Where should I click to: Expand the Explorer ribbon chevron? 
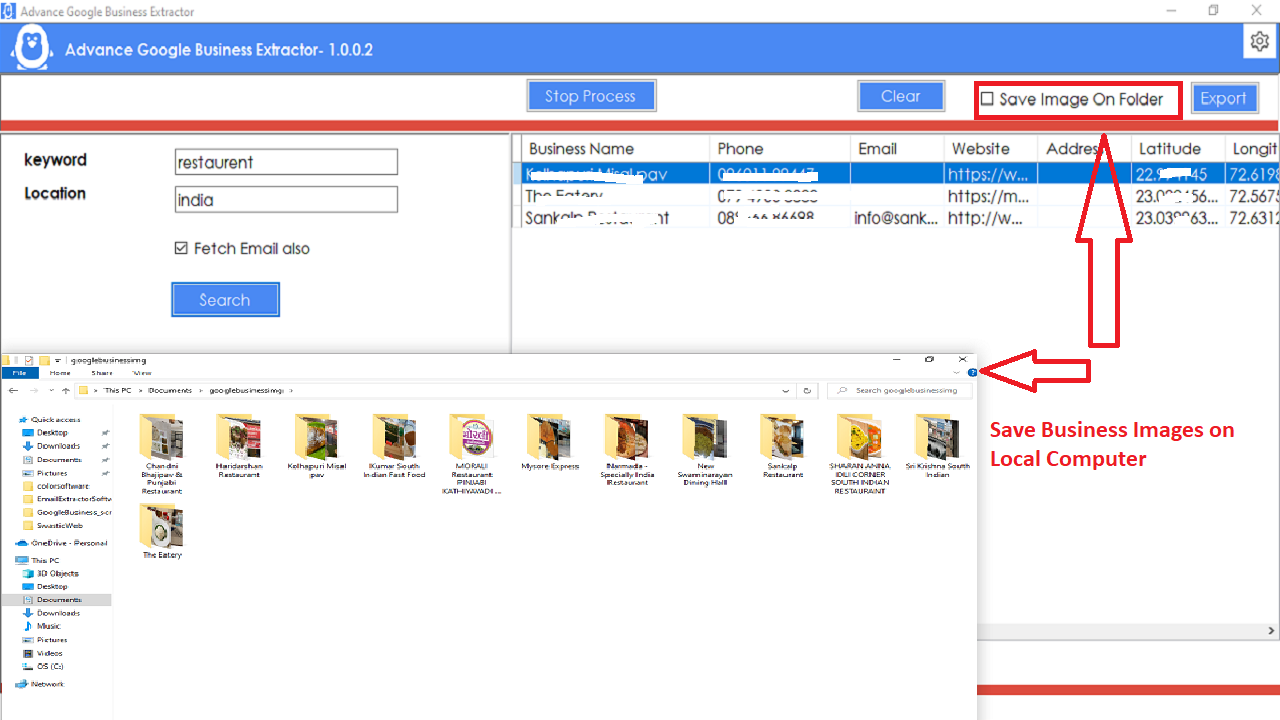click(957, 372)
